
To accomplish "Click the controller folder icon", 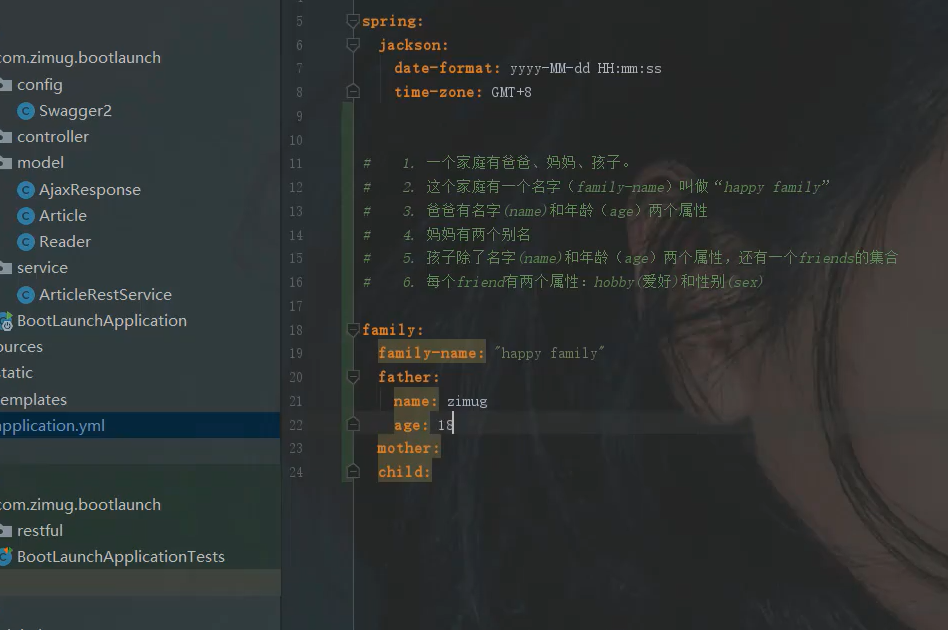I will 5,137.
